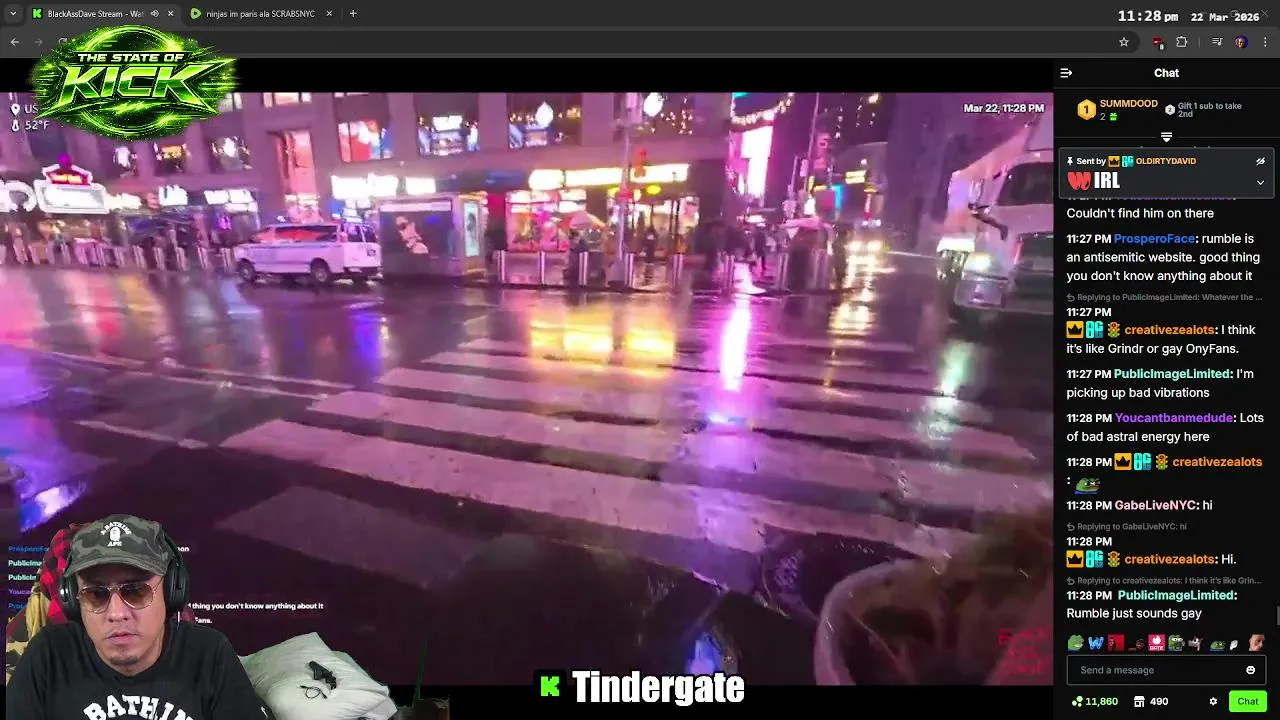
Task: Open Youcantbanmedude's username in chat
Action: pyautogui.click(x=1174, y=418)
